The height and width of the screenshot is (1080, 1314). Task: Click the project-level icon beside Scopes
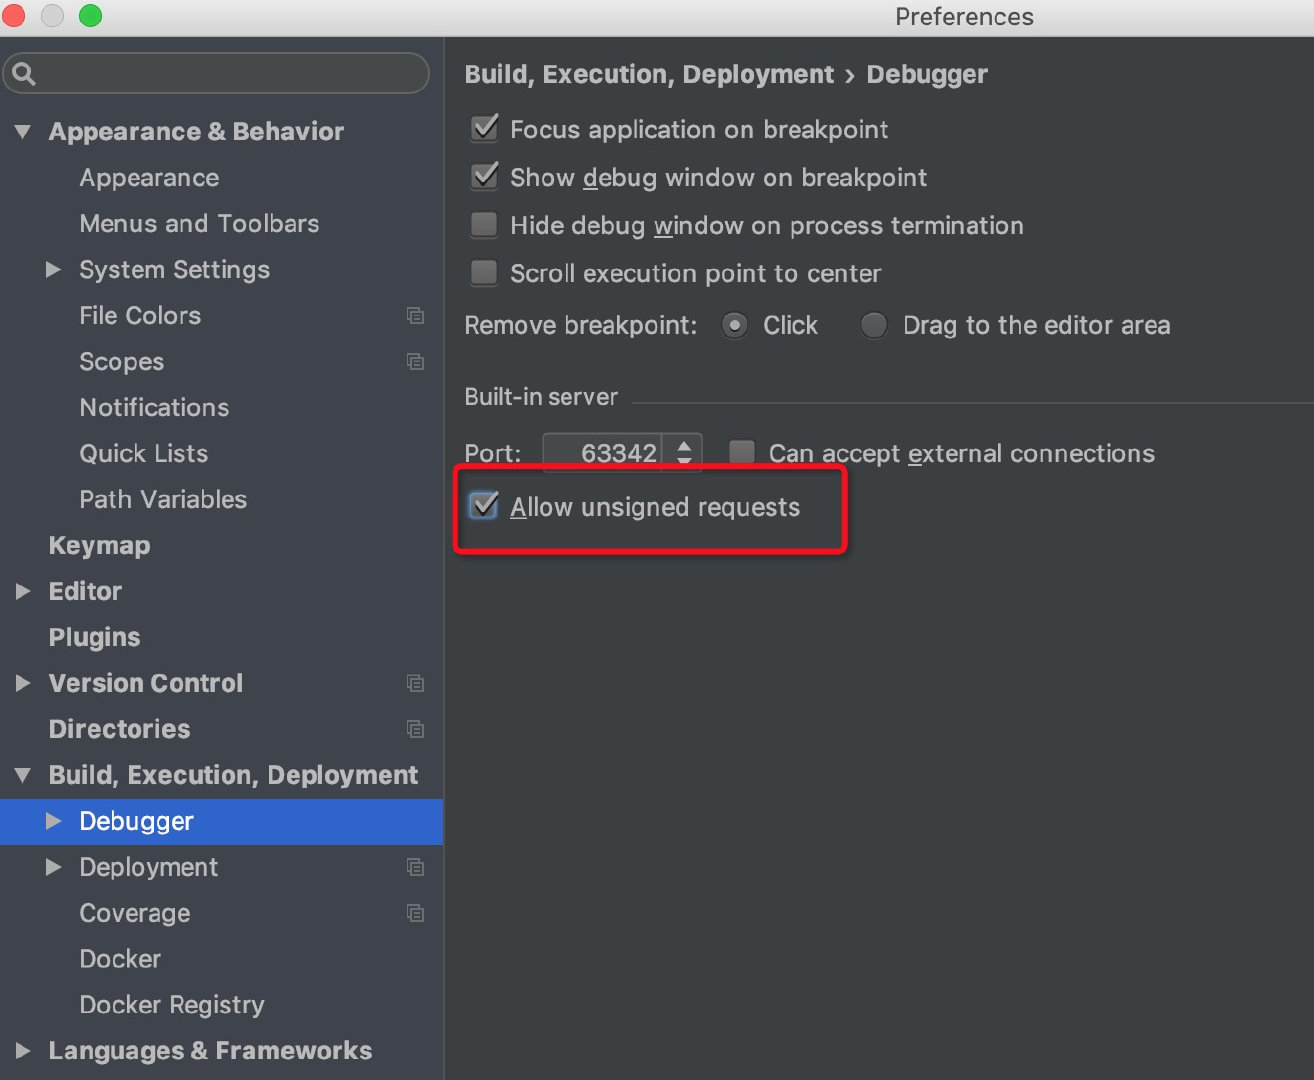click(415, 362)
